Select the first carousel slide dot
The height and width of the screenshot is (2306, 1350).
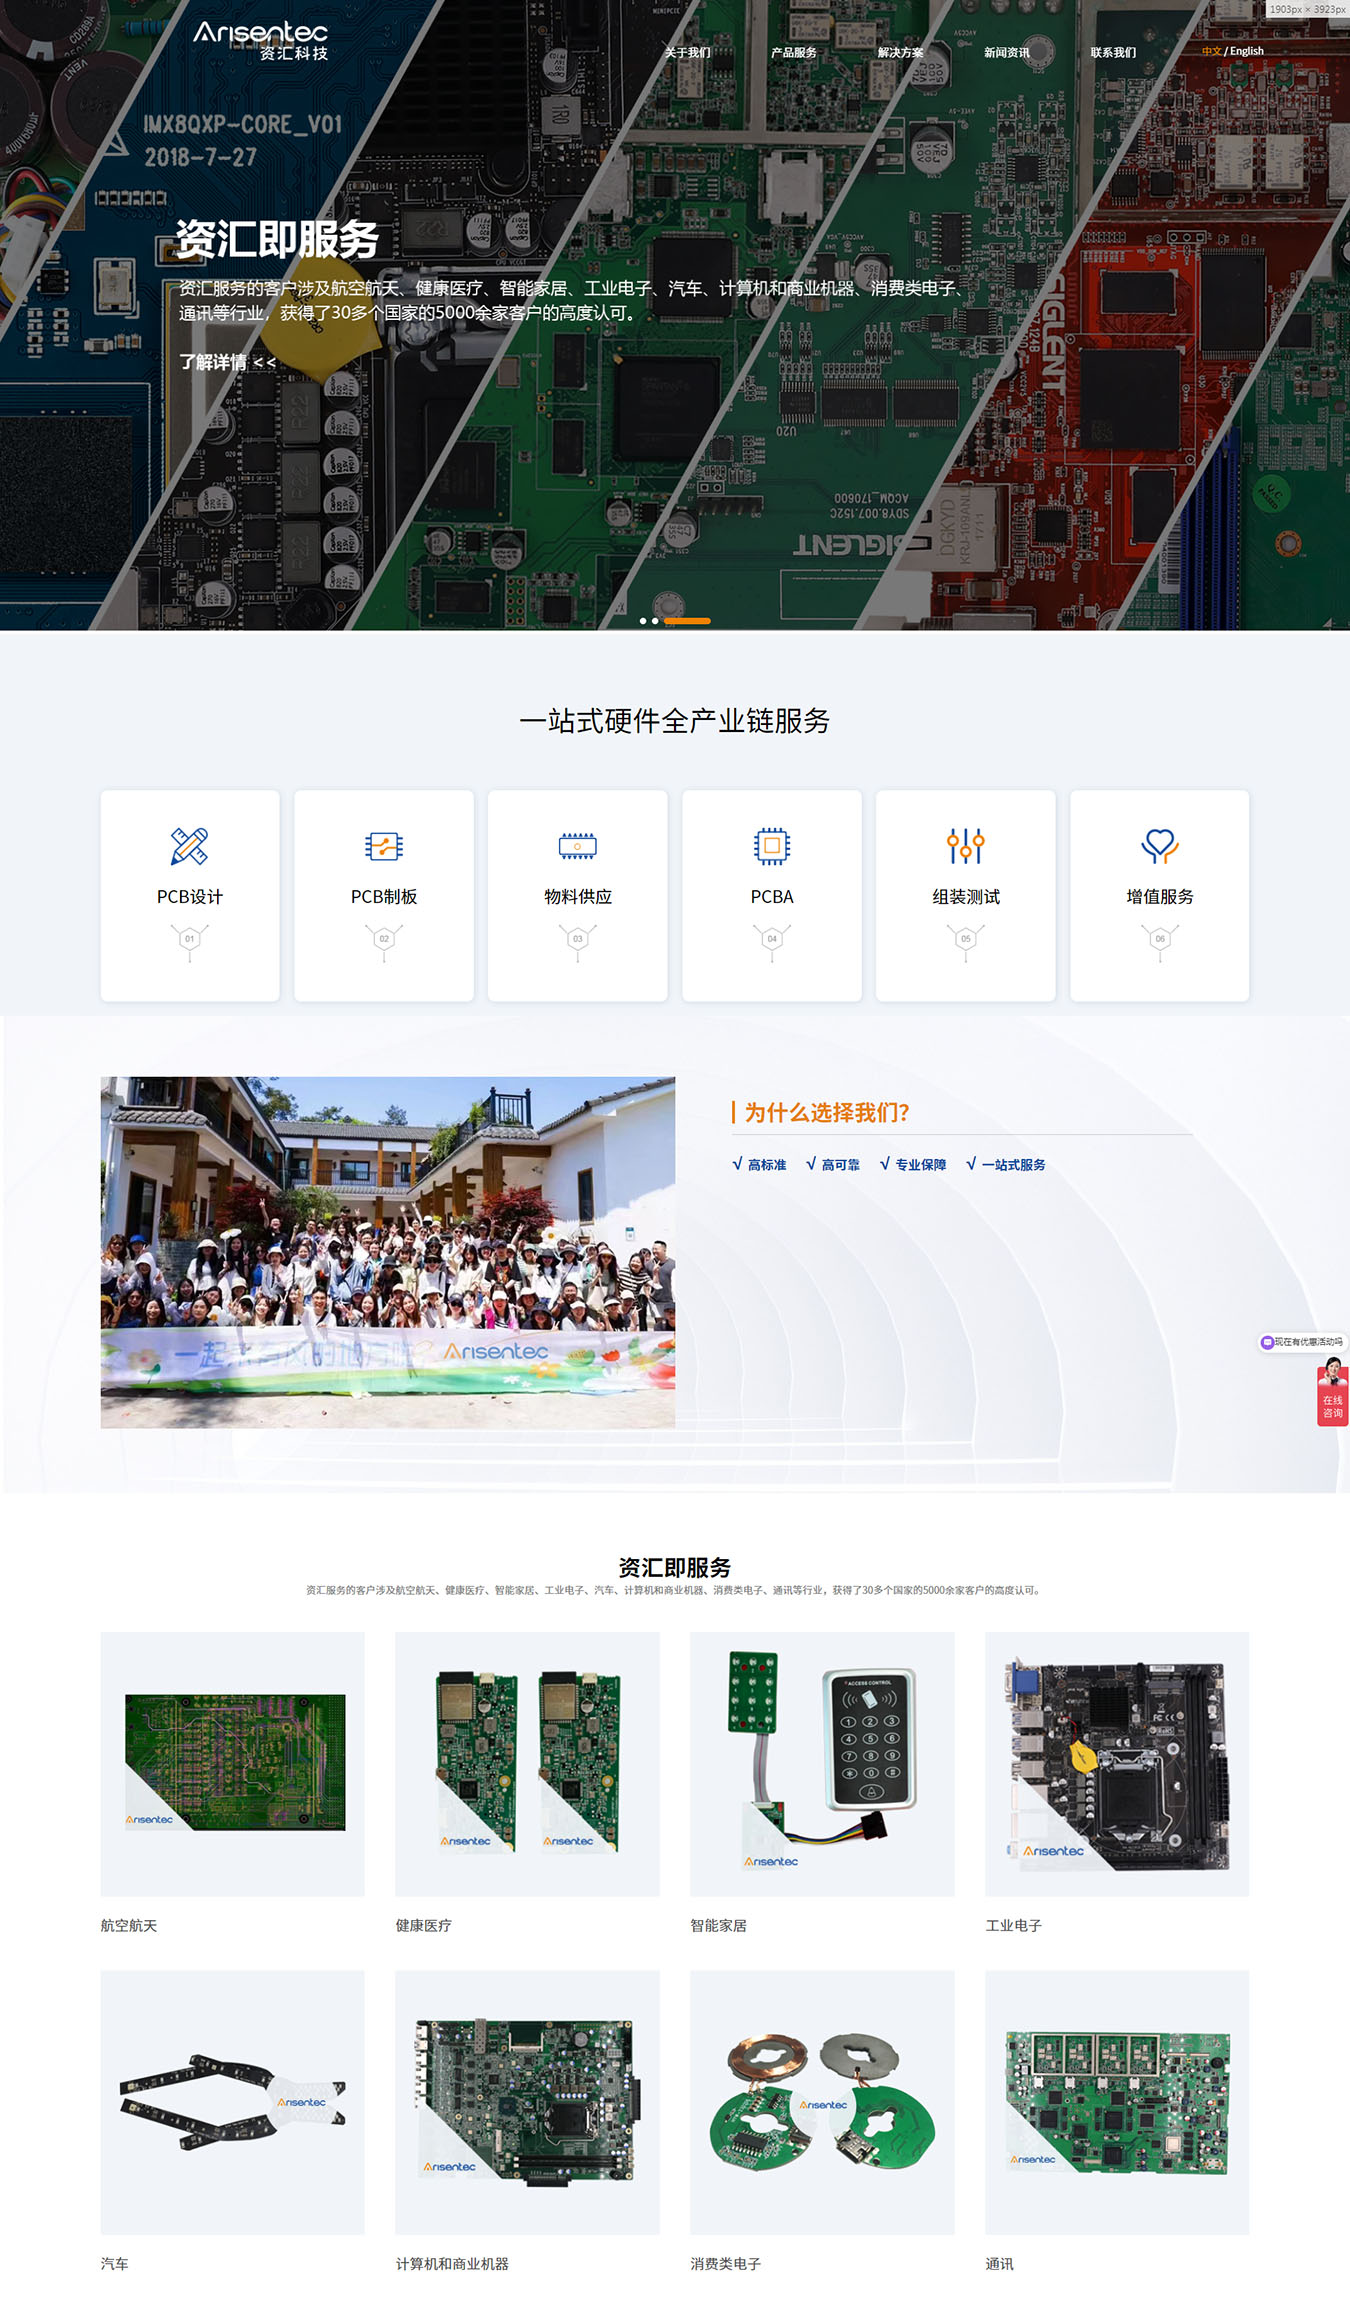(x=643, y=621)
